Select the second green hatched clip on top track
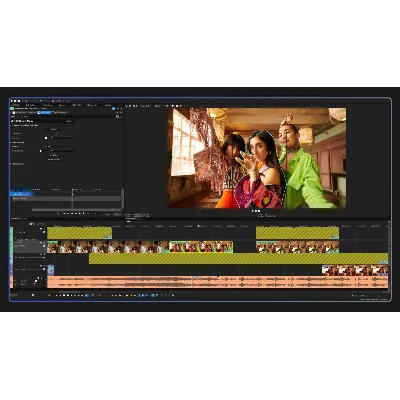This screenshot has height=400, width=400. pos(297,233)
